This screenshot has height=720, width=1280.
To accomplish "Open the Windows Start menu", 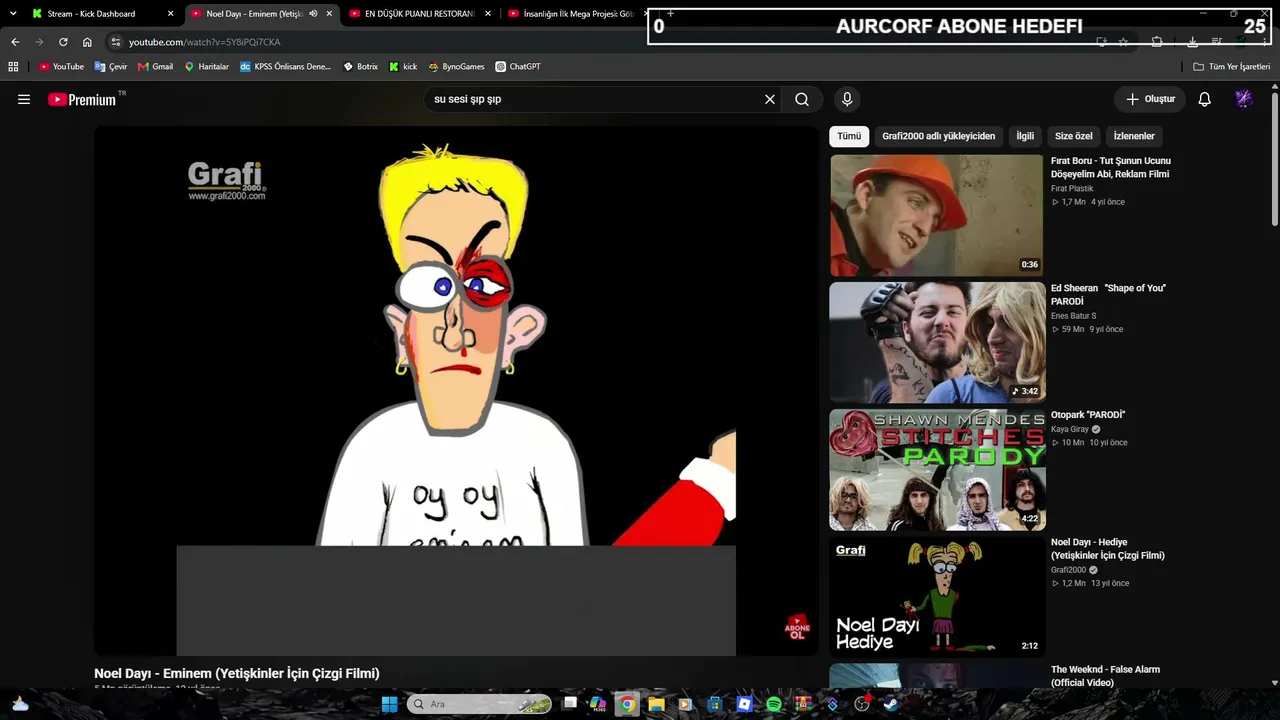I will 389,704.
